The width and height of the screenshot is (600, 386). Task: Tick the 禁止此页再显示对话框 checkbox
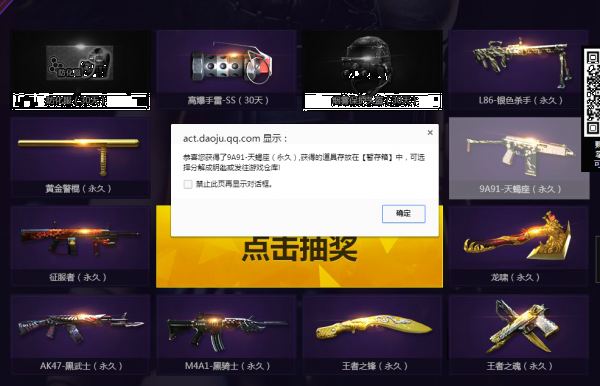click(x=188, y=184)
